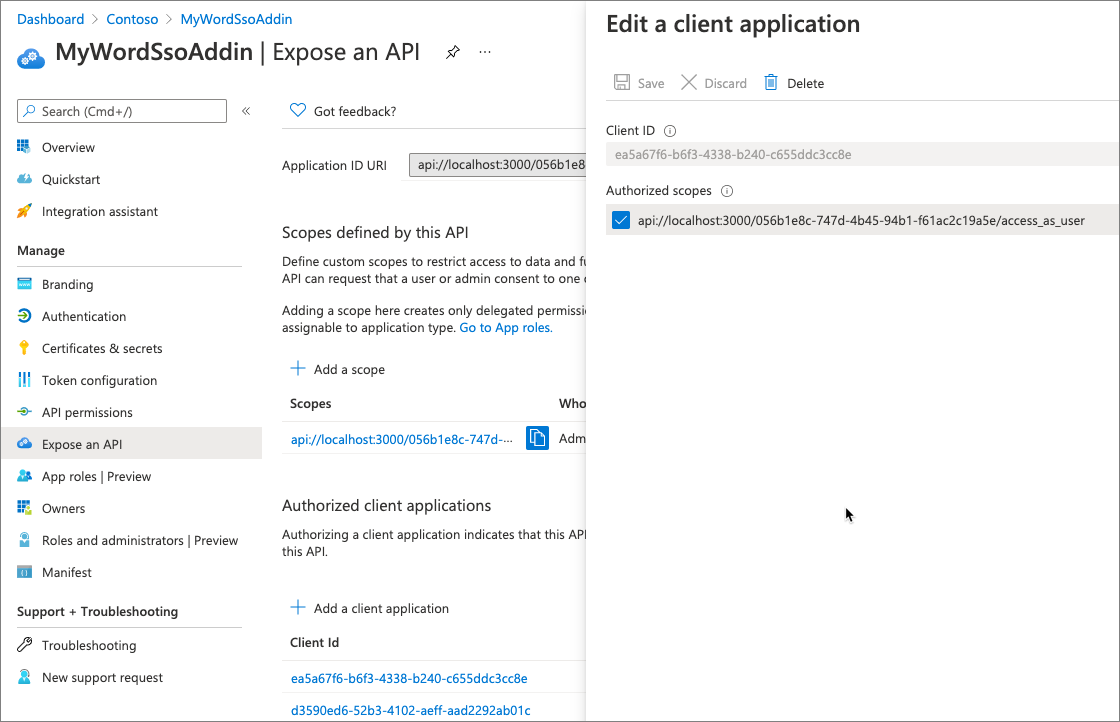Image resolution: width=1120 pixels, height=722 pixels.
Task: Open client ID ea5a67f6-b6f3-4338 link
Action: pyautogui.click(x=409, y=678)
